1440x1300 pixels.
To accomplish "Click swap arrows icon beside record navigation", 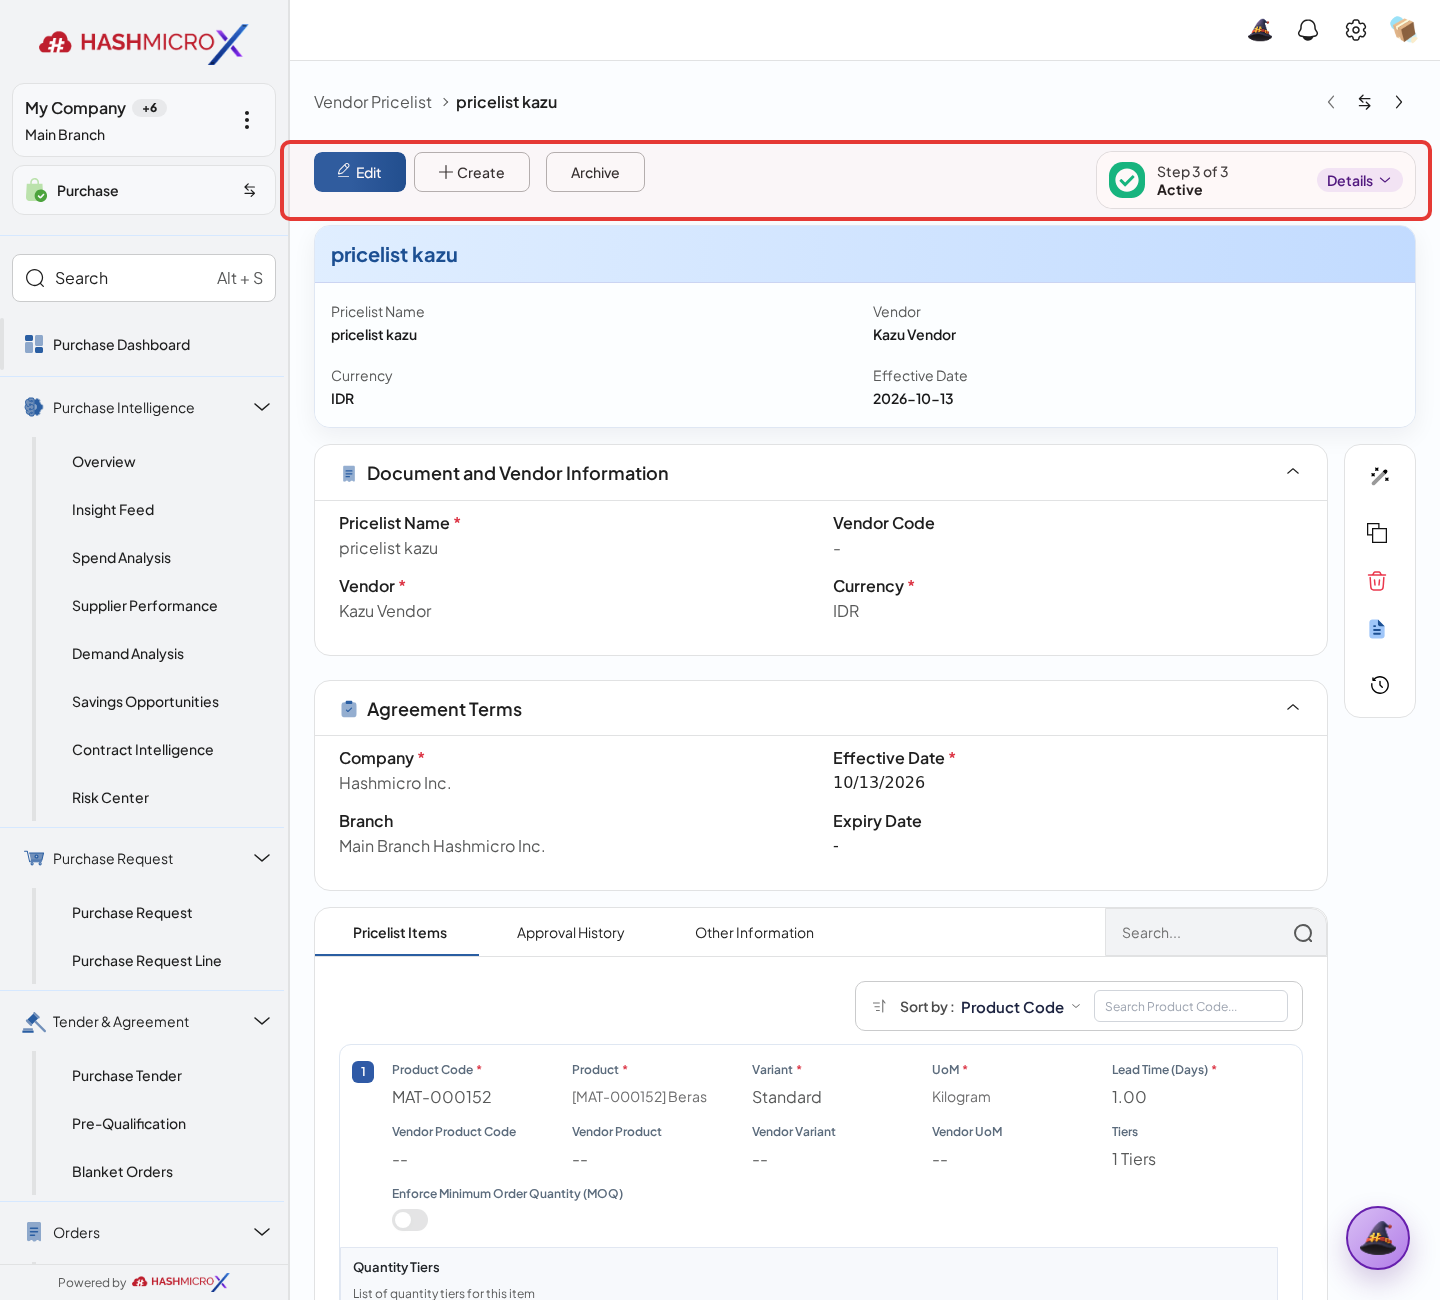I will [1365, 102].
